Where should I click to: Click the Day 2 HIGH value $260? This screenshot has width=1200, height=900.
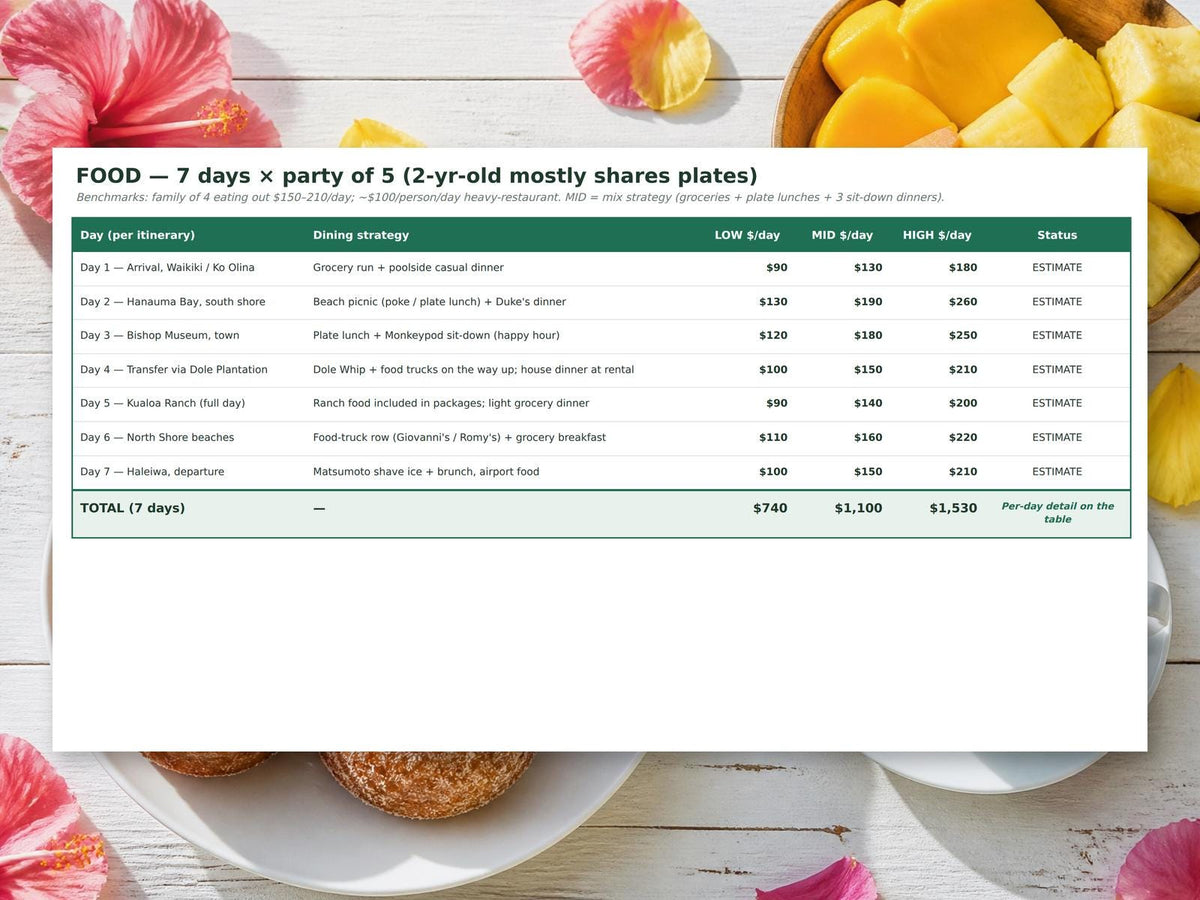pos(963,302)
